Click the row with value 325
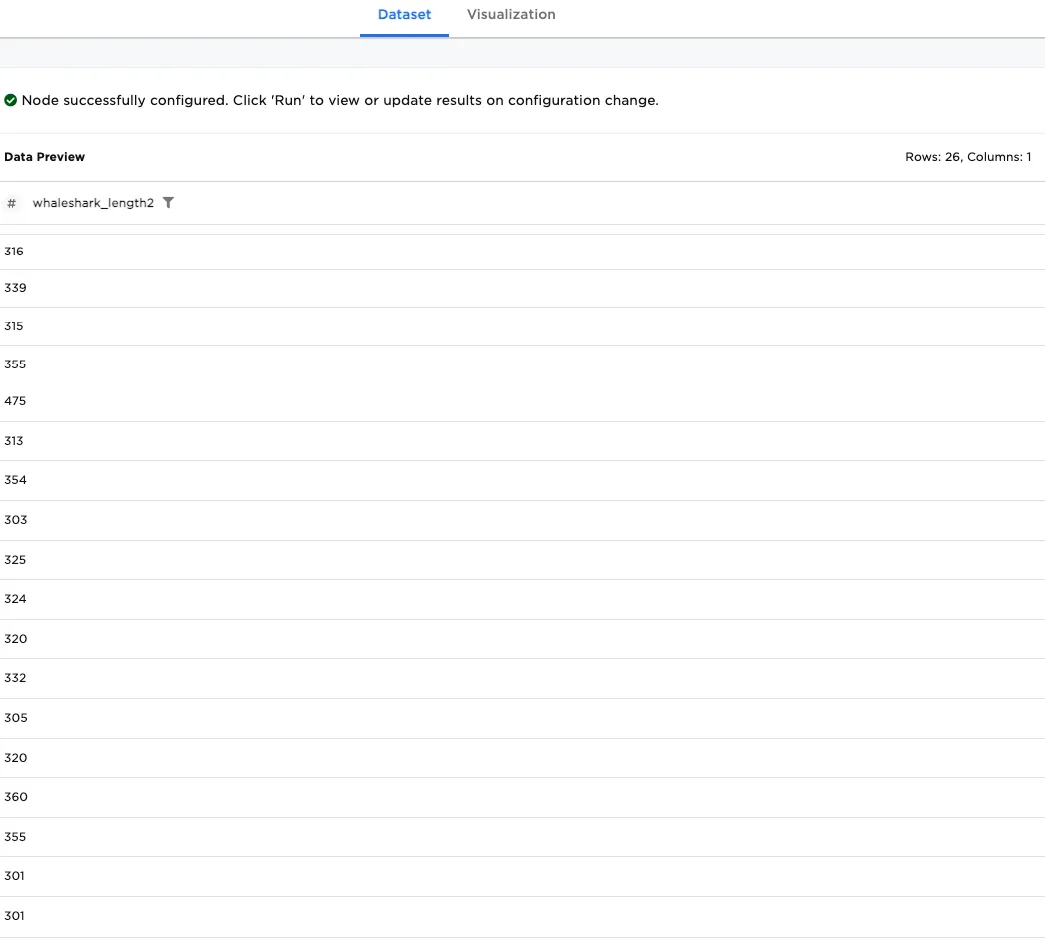Viewport: 1045px width, 942px height. [x=15, y=560]
